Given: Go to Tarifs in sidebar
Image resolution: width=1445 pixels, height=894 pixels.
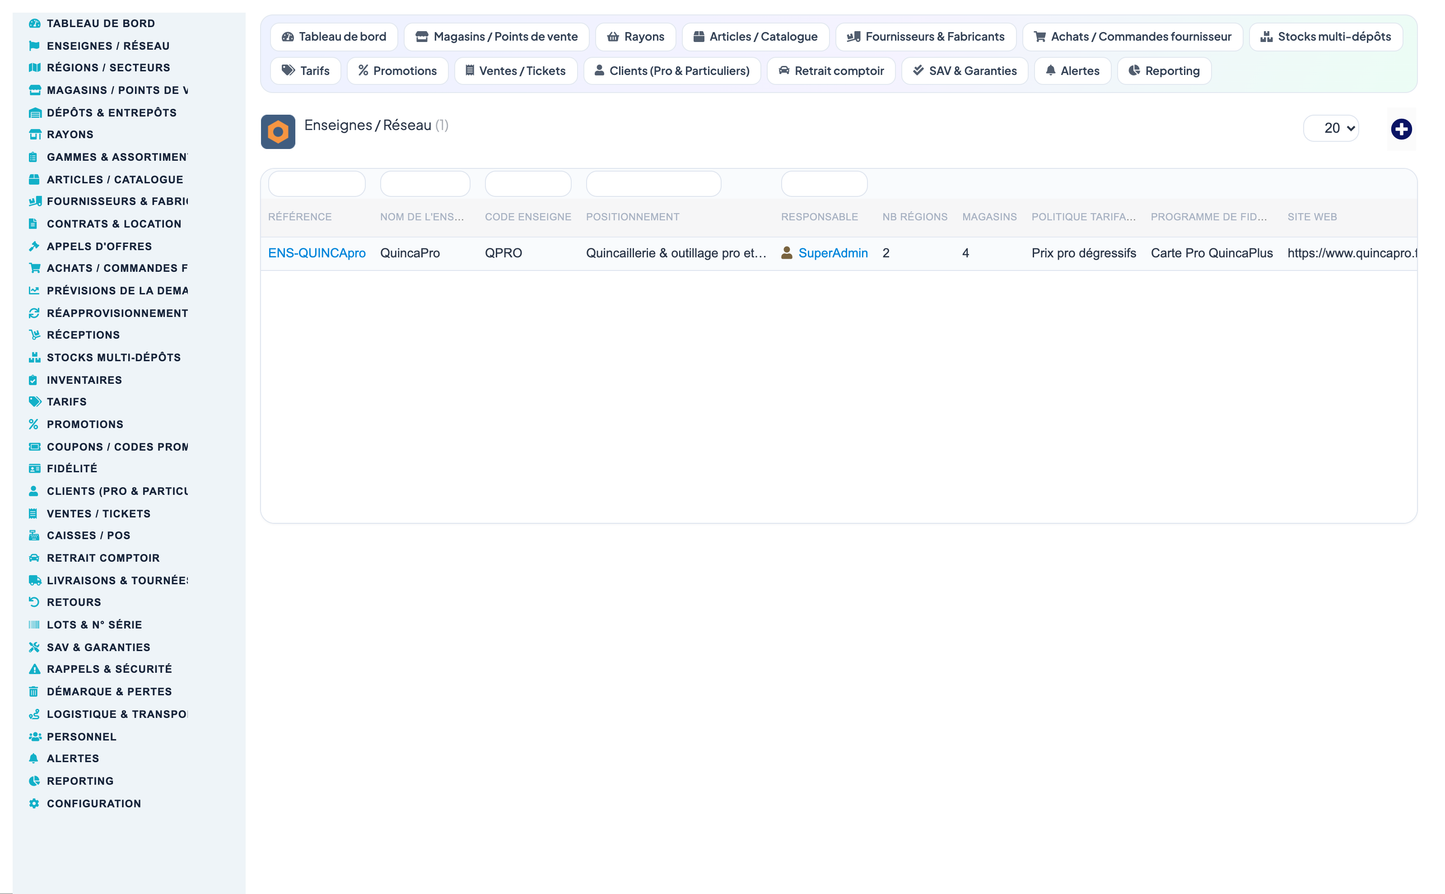Looking at the screenshot, I should pos(67,402).
